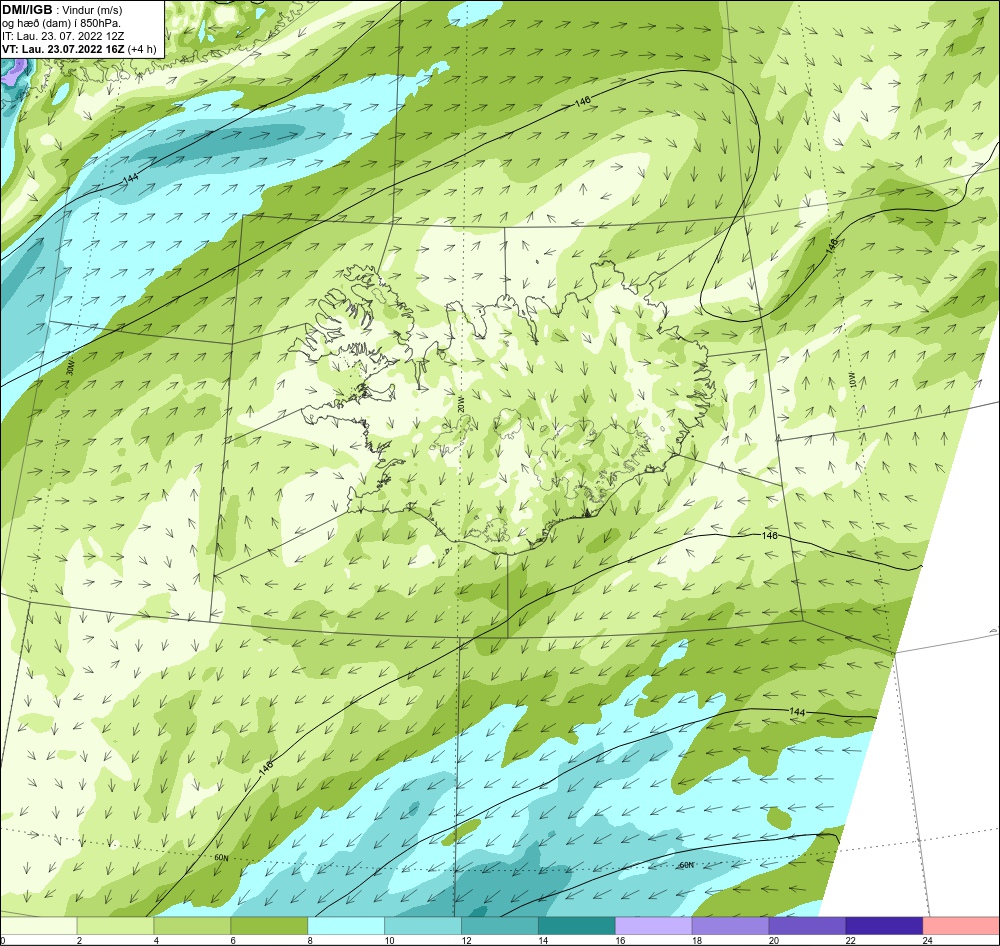Click the 10W longitude label

(852, 379)
